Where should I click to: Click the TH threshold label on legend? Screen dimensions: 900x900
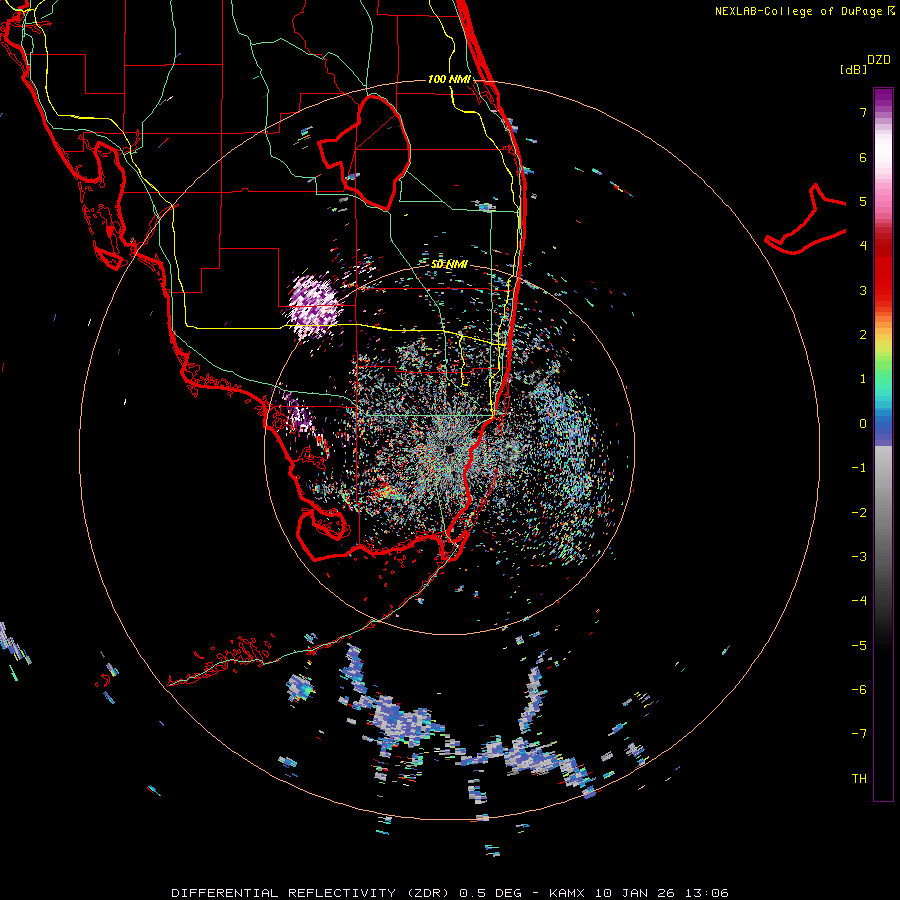point(859,779)
